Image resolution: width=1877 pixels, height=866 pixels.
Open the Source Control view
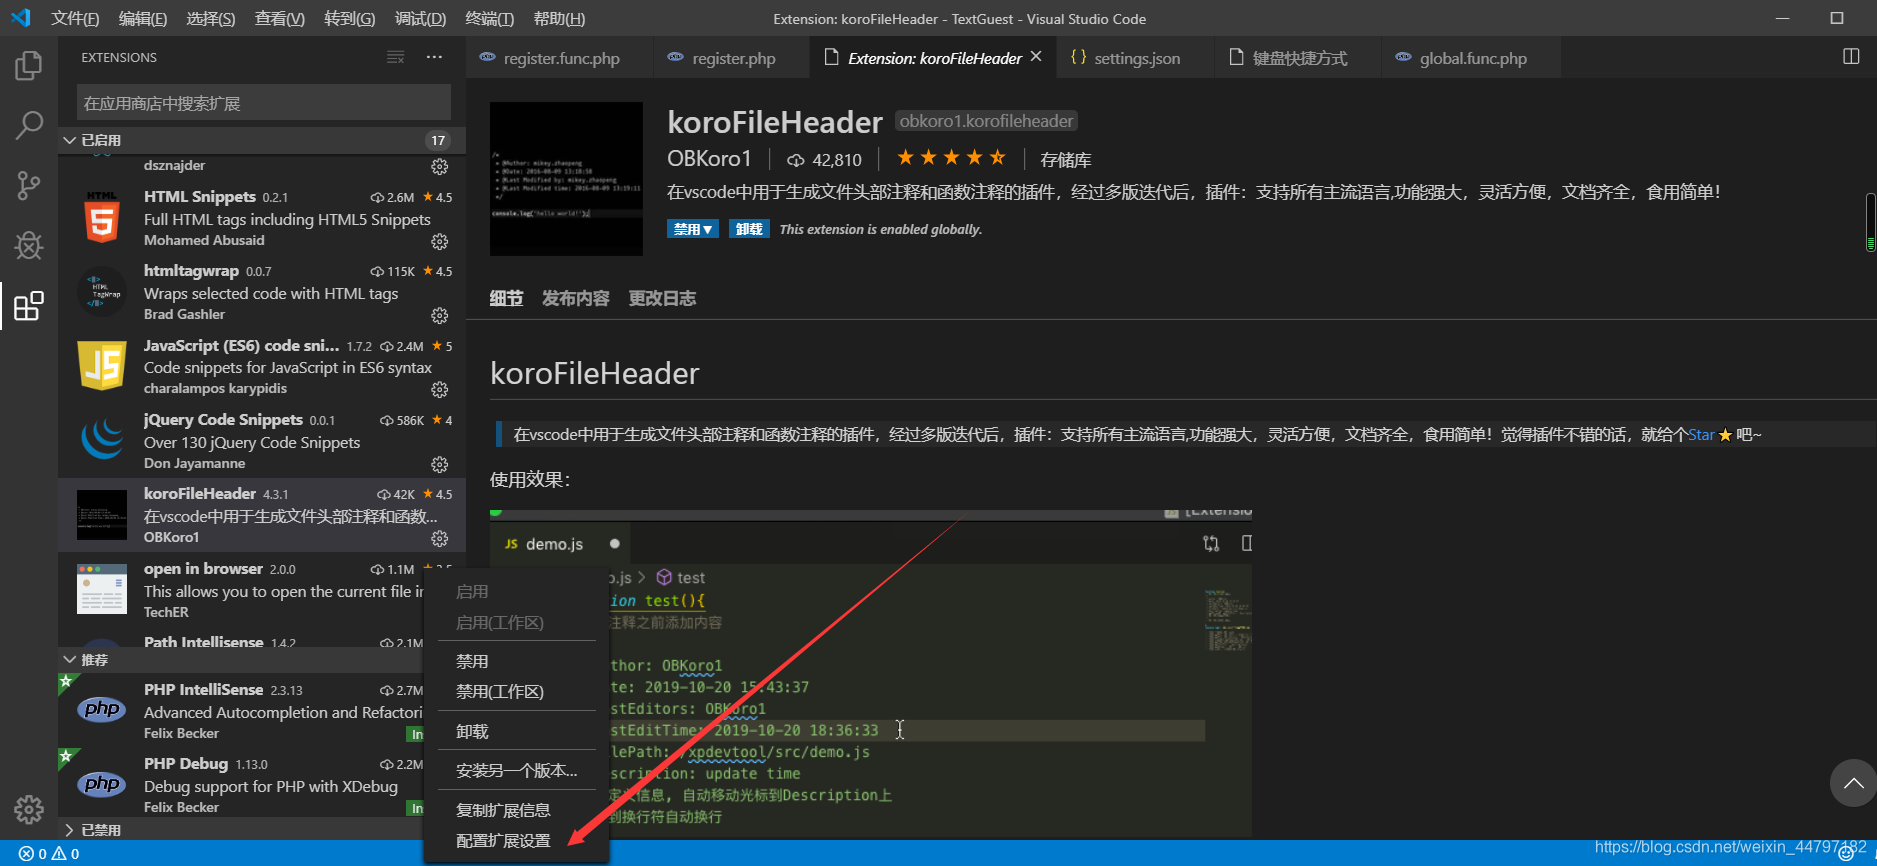pos(29,185)
